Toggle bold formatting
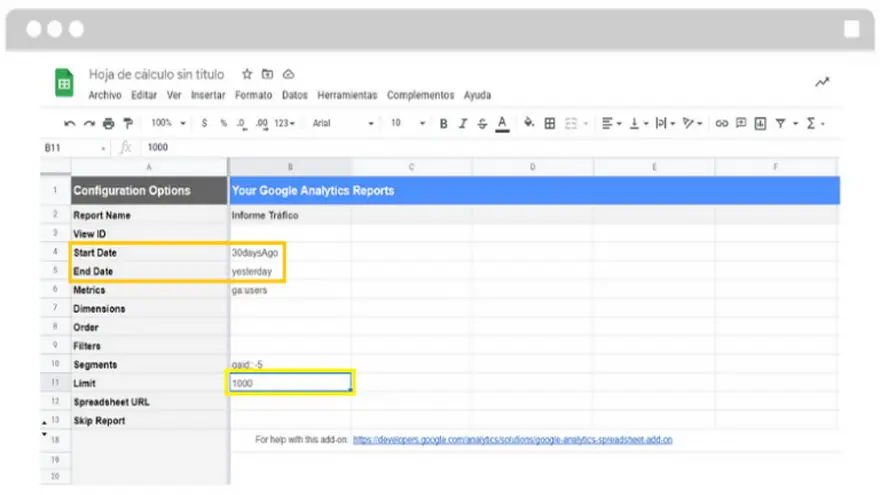This screenshot has height=495, width=880. [x=443, y=123]
